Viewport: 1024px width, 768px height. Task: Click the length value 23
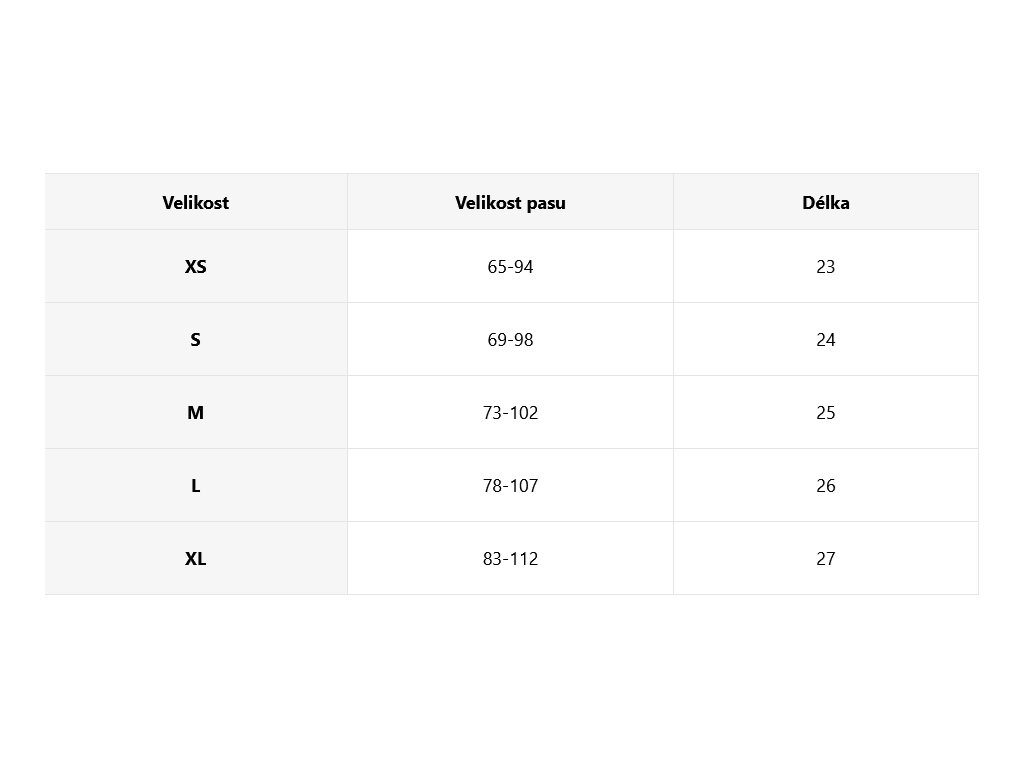tap(825, 267)
